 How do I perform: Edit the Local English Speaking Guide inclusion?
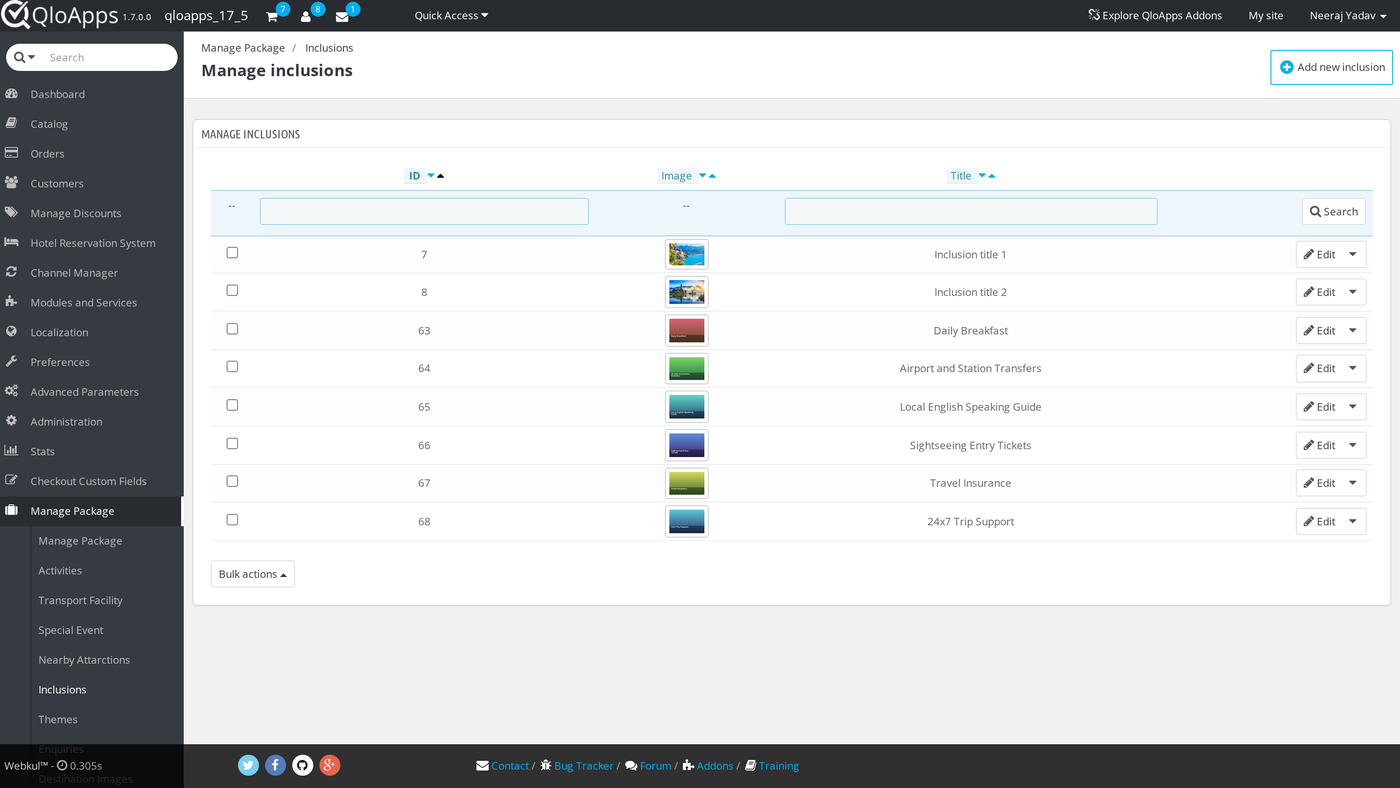(1319, 407)
